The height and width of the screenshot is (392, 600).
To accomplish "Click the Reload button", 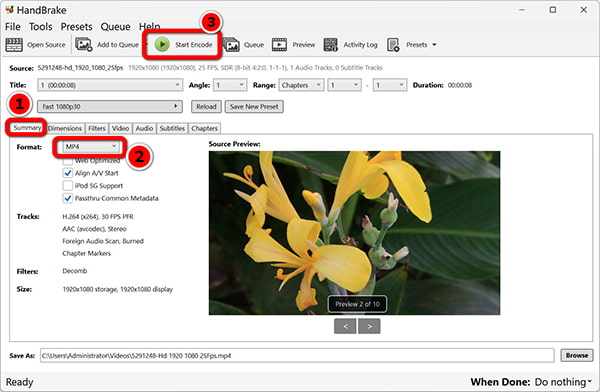I will (x=206, y=106).
